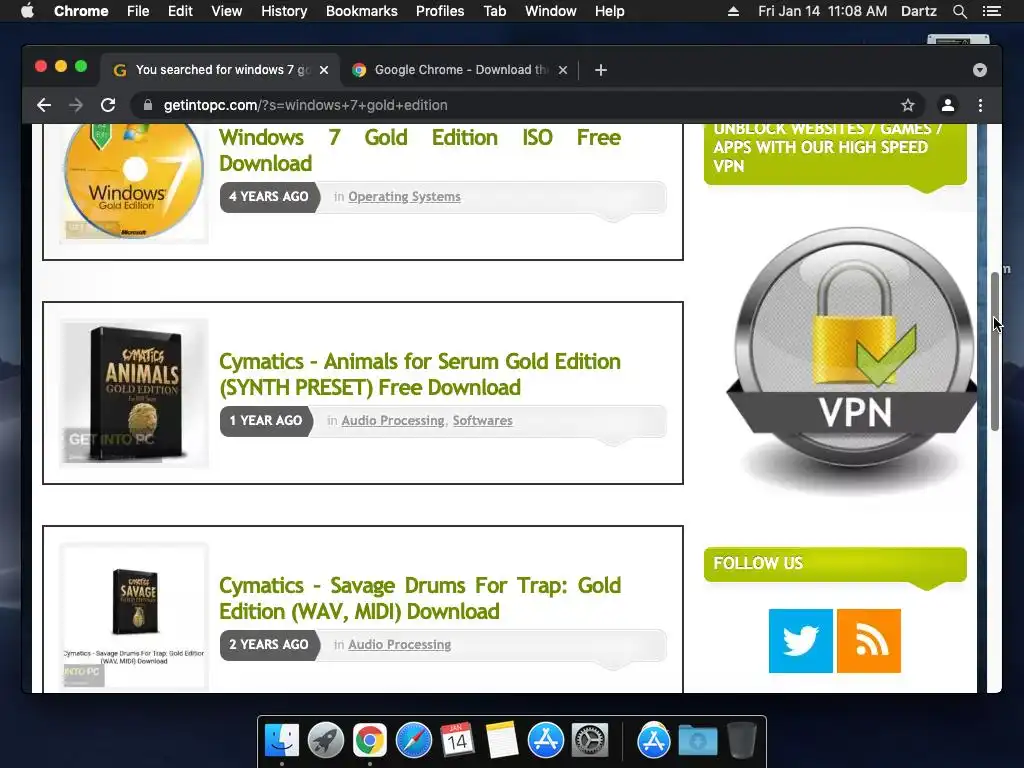This screenshot has height=768, width=1024.
Task: Click the date and time in menu bar
Action: pos(822,11)
